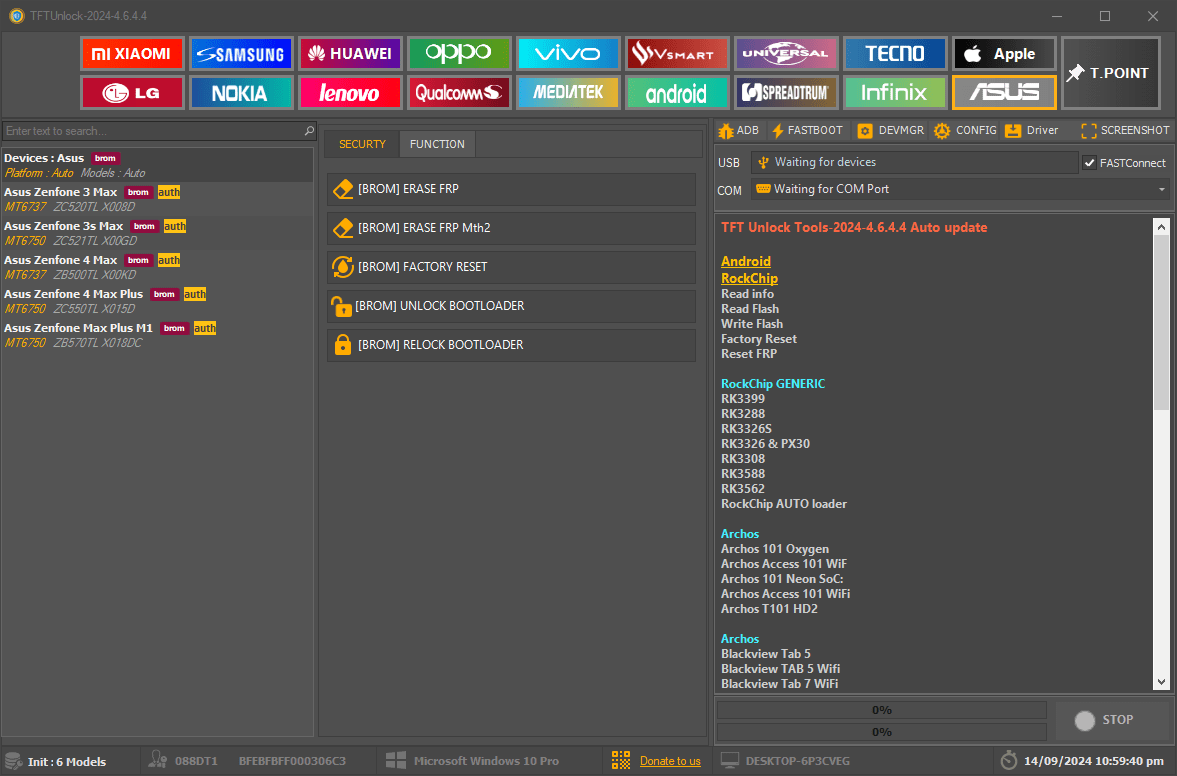Image resolution: width=1177 pixels, height=776 pixels.
Task: Run [BROM] RELOCK BOOTLOADER
Action: tap(511, 344)
